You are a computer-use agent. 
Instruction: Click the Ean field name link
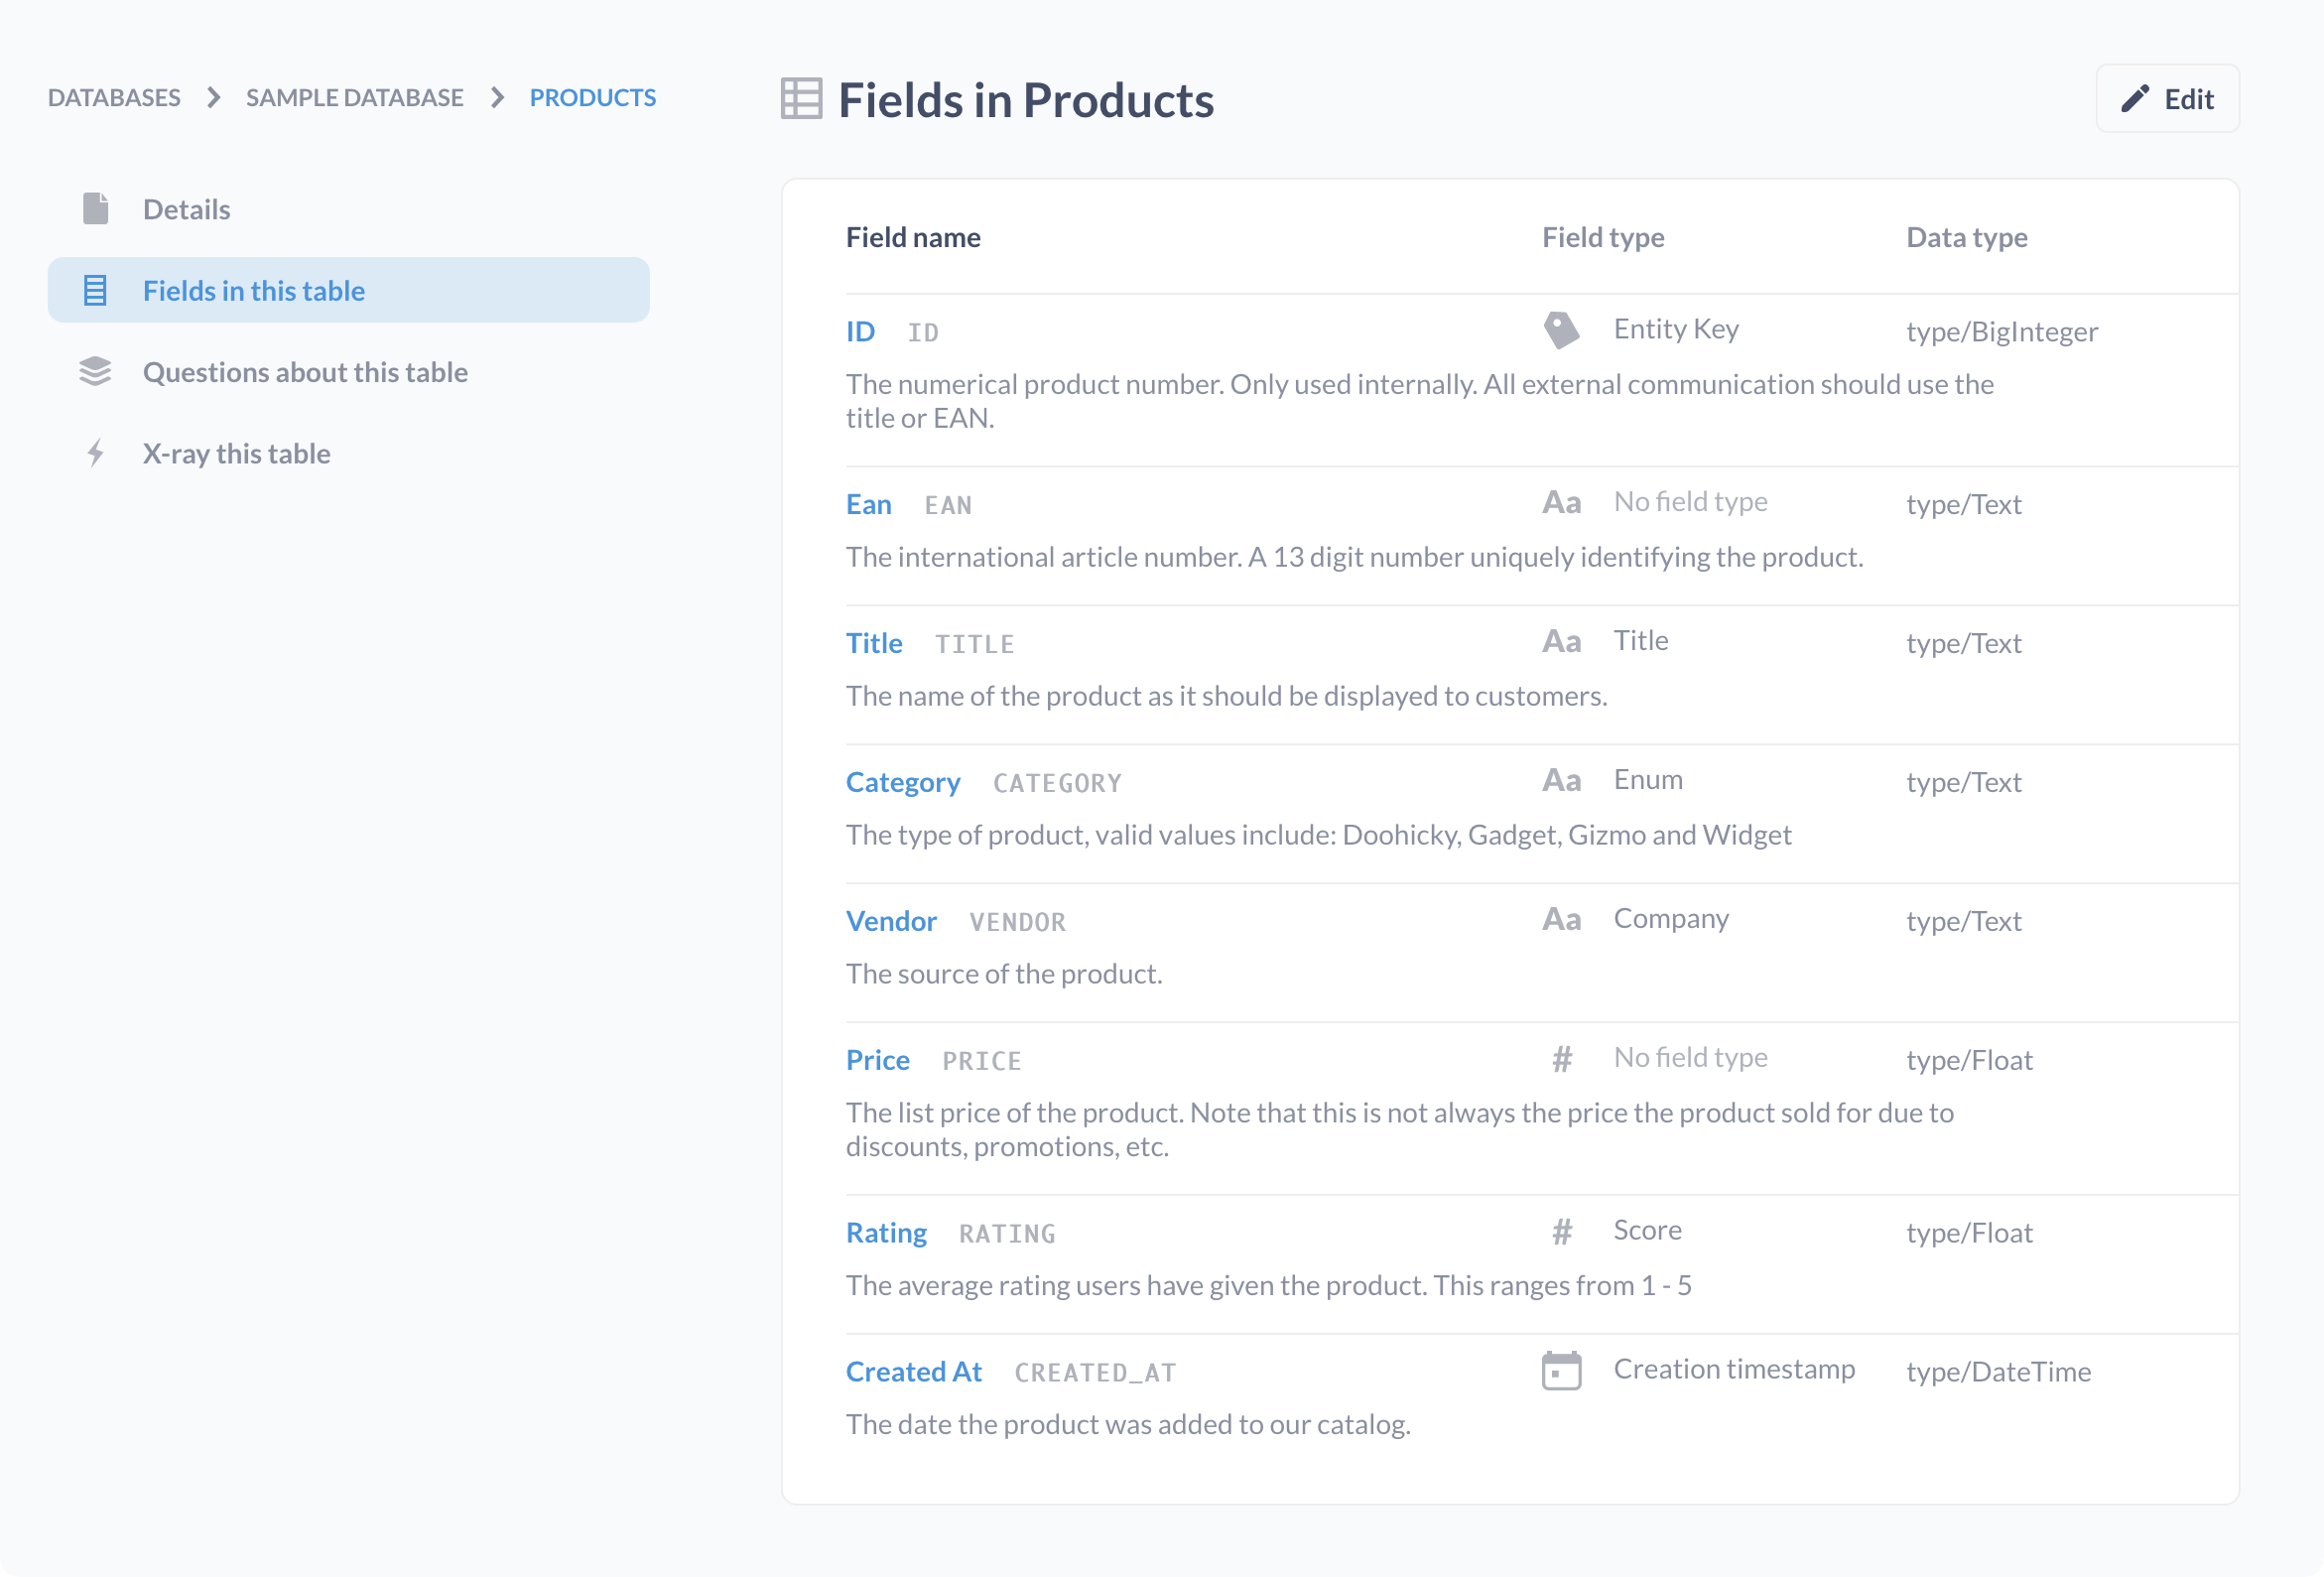pos(869,503)
